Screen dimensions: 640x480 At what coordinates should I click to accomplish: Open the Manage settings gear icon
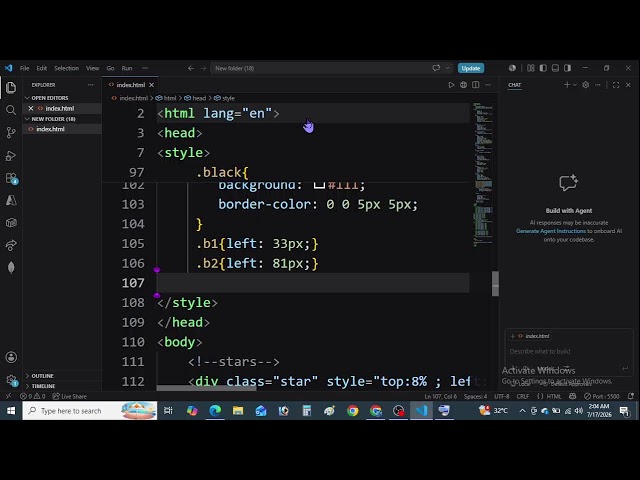click(x=11, y=380)
